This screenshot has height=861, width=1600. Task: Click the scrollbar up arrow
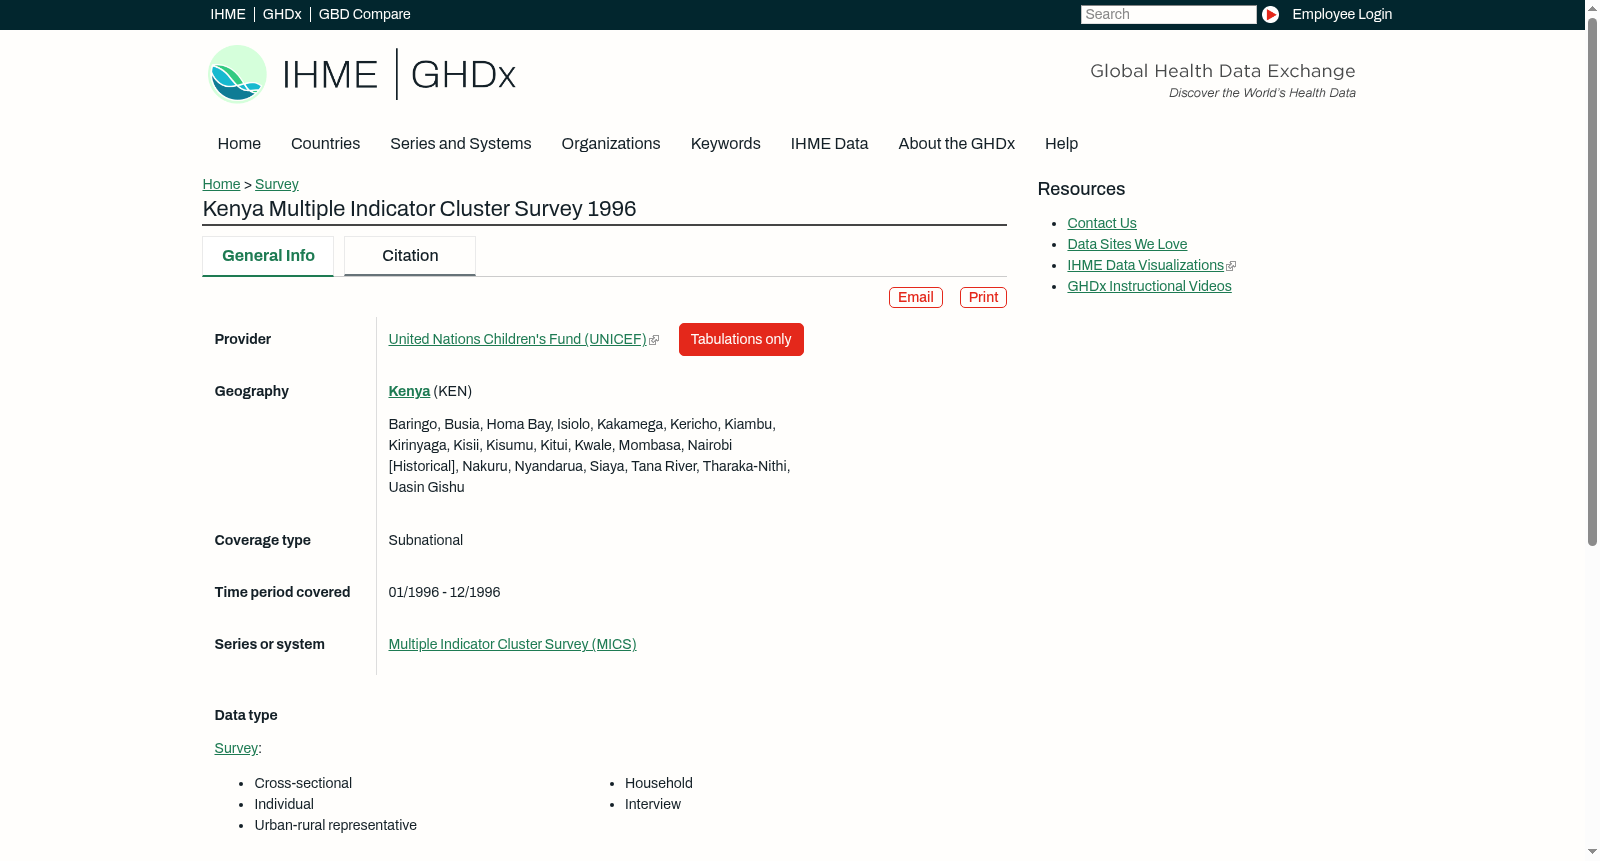pyautogui.click(x=1592, y=7)
